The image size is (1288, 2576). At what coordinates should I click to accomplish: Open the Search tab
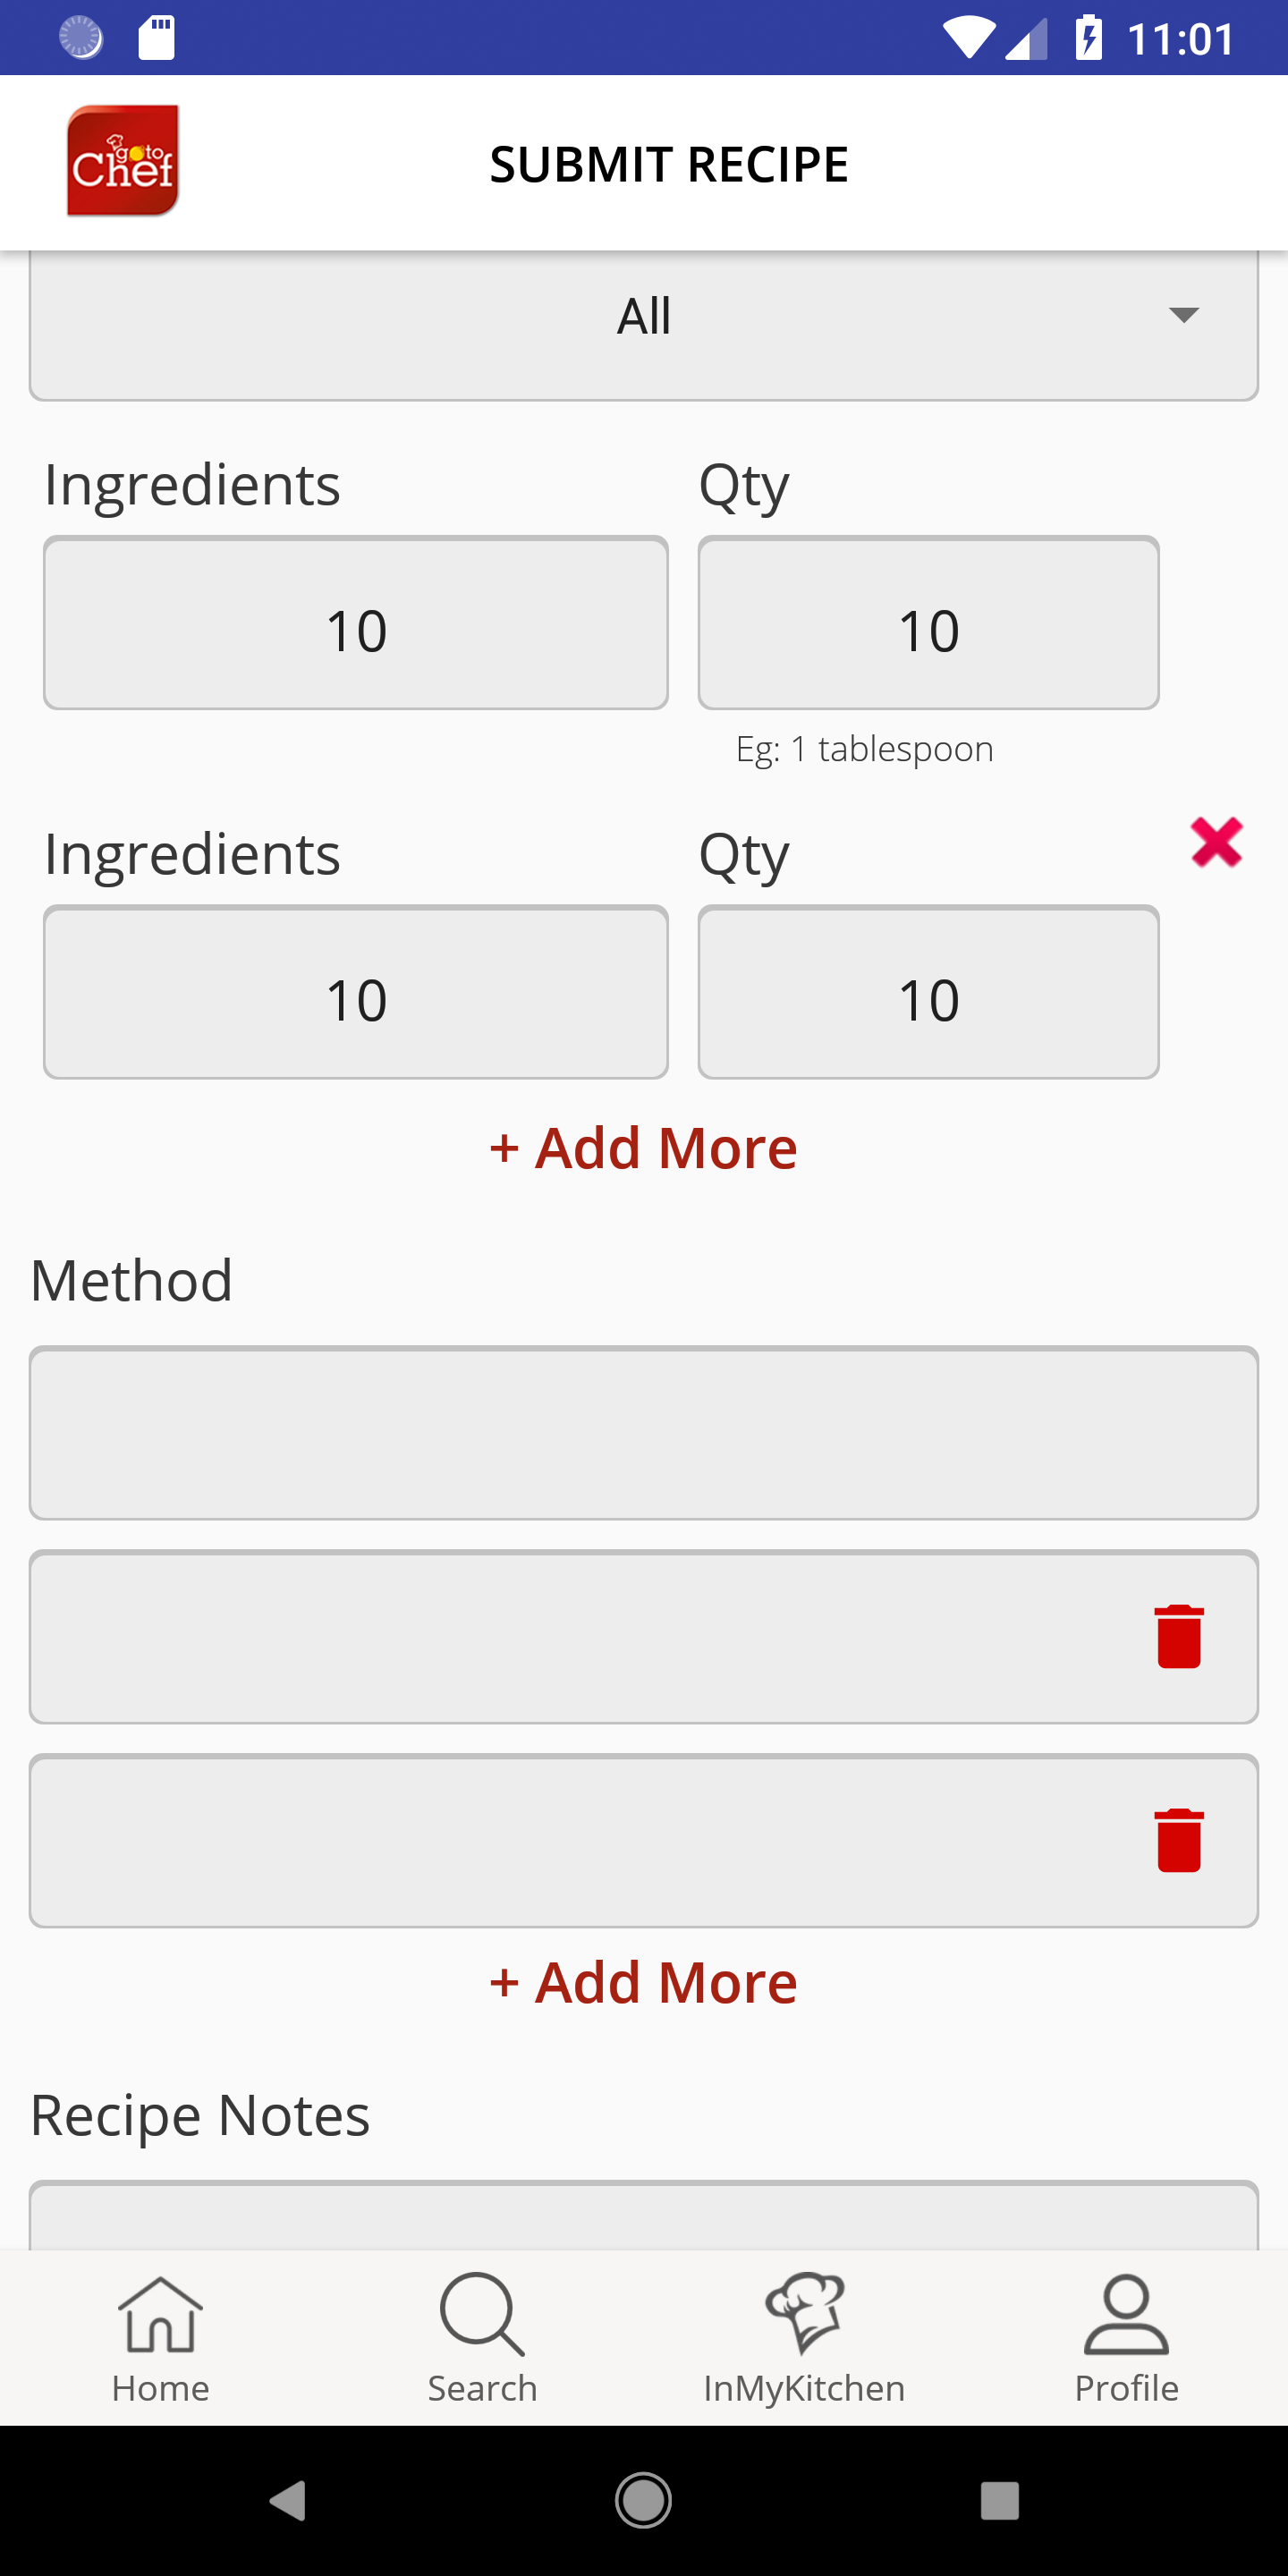click(x=482, y=2338)
